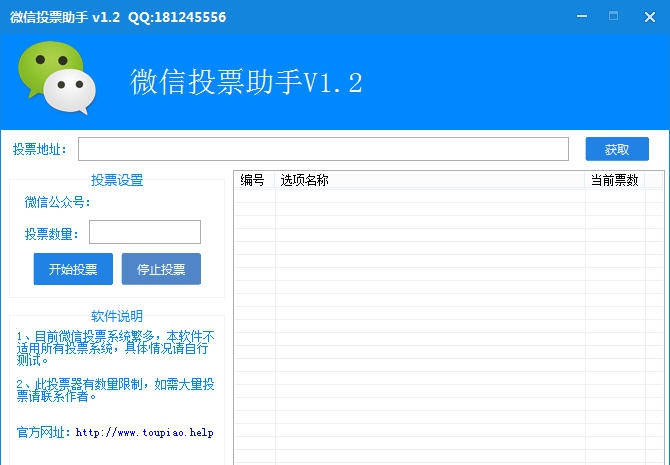This screenshot has height=465, width=670.
Task: Click the 投票地址 input field
Action: click(x=323, y=149)
